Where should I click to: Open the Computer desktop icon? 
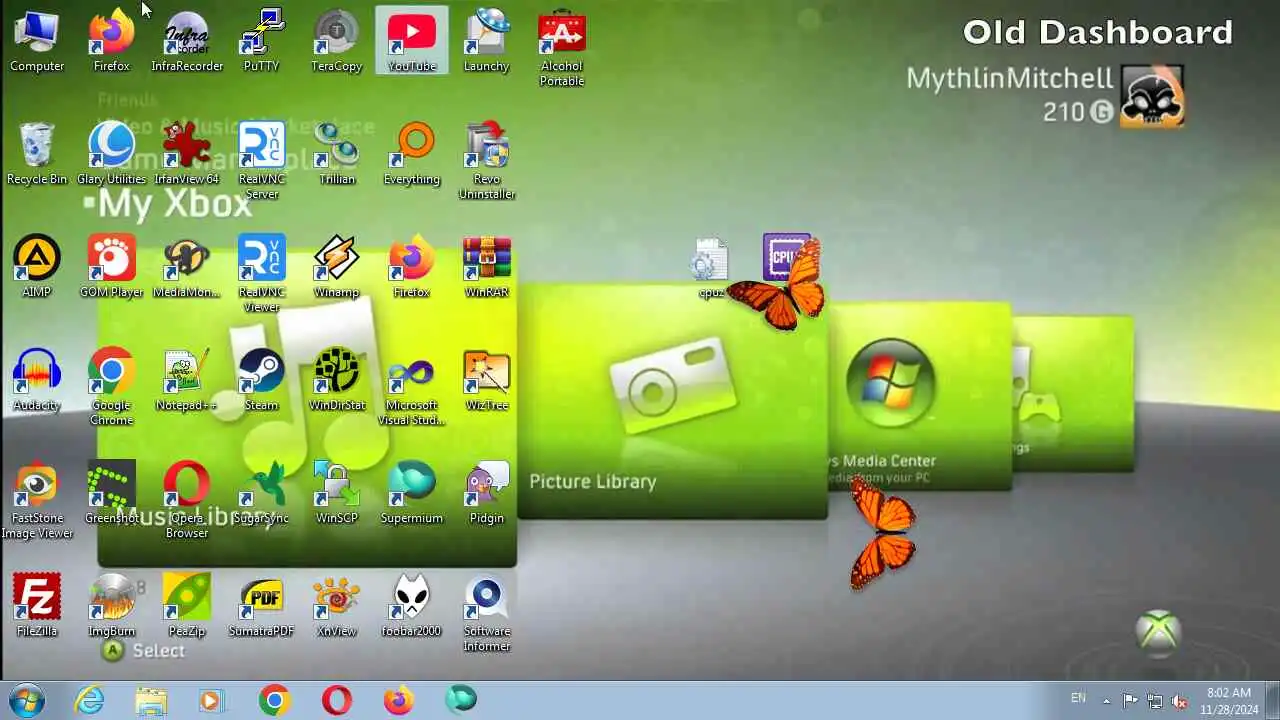point(37,41)
